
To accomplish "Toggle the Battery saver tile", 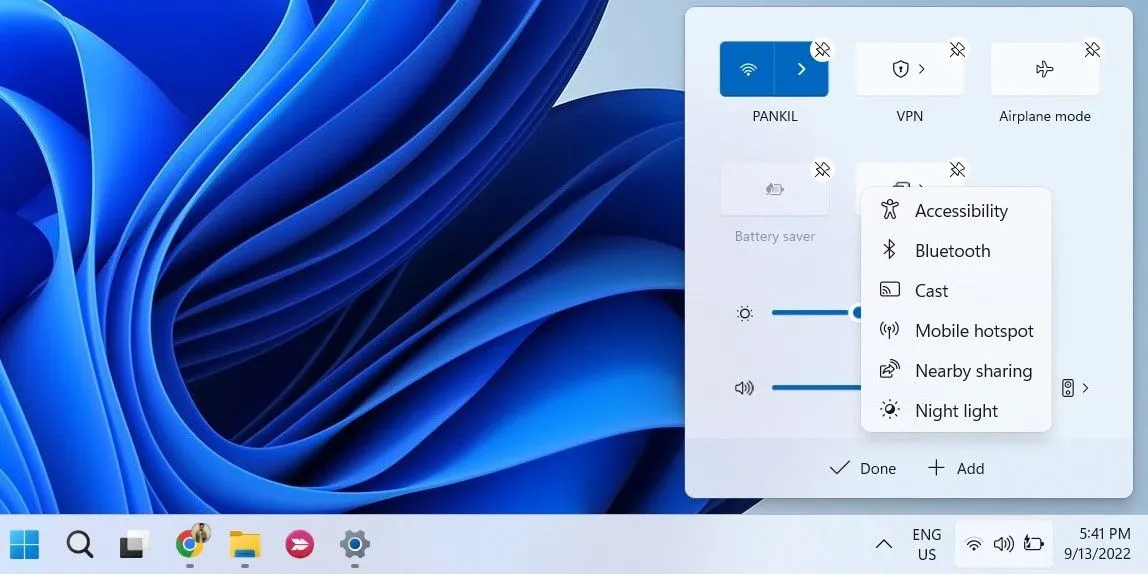I will (775, 189).
